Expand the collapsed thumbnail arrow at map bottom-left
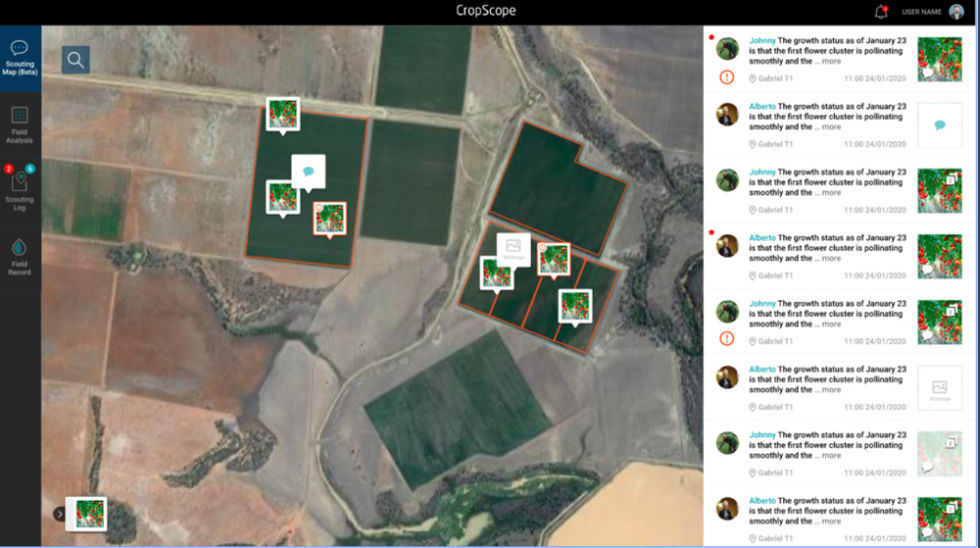This screenshot has height=548, width=980. [59, 514]
